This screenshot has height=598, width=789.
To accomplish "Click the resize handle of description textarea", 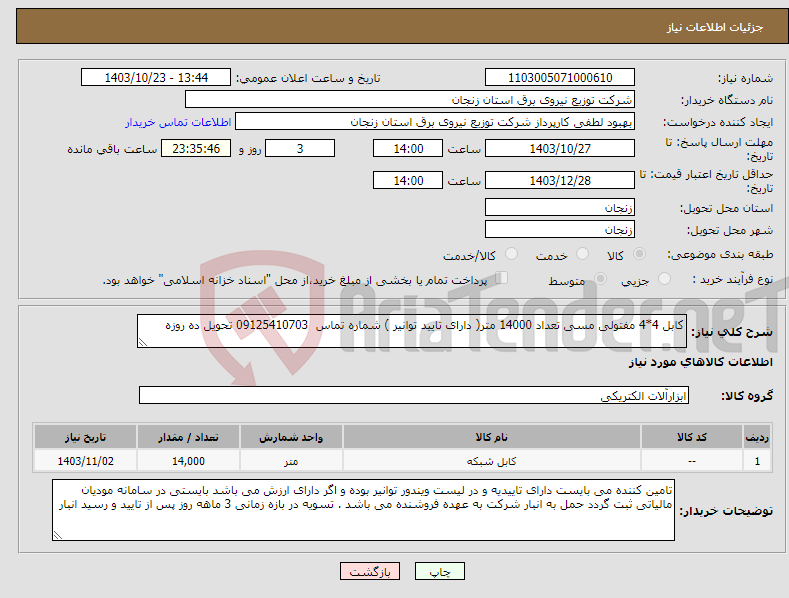I will pyautogui.click(x=143, y=342).
